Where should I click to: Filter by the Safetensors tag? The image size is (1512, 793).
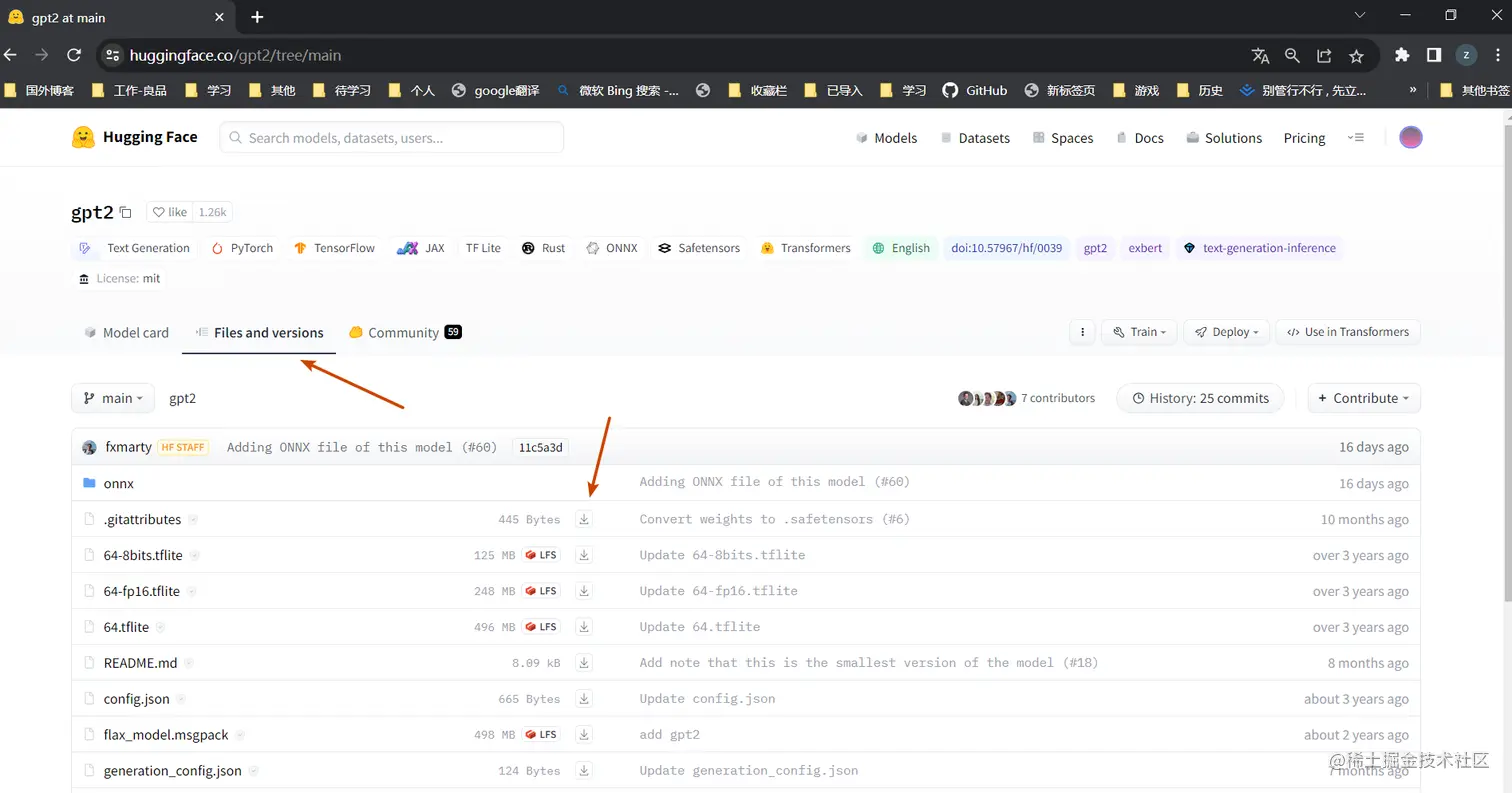pyautogui.click(x=698, y=248)
